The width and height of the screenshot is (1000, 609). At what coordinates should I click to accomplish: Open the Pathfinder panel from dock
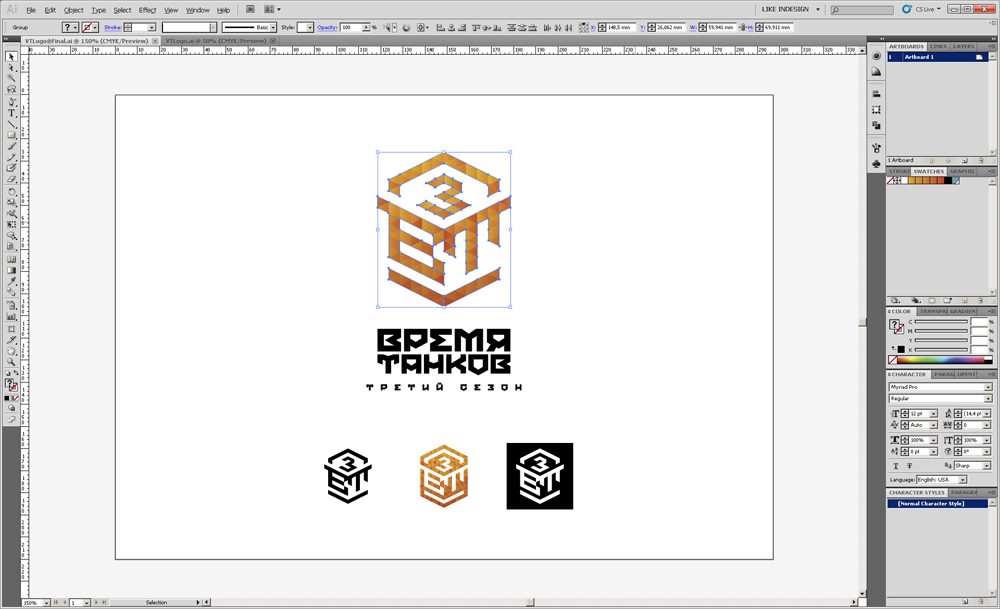tap(876, 126)
